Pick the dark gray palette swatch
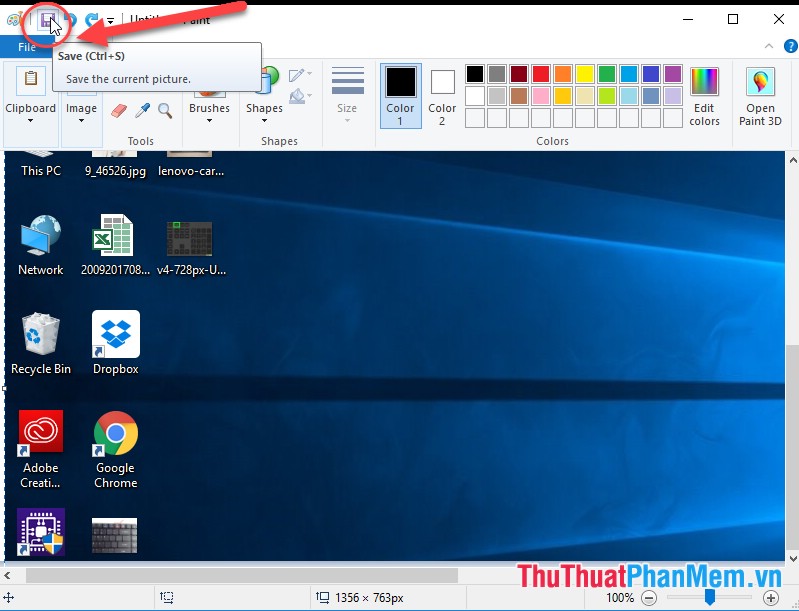 click(x=497, y=74)
